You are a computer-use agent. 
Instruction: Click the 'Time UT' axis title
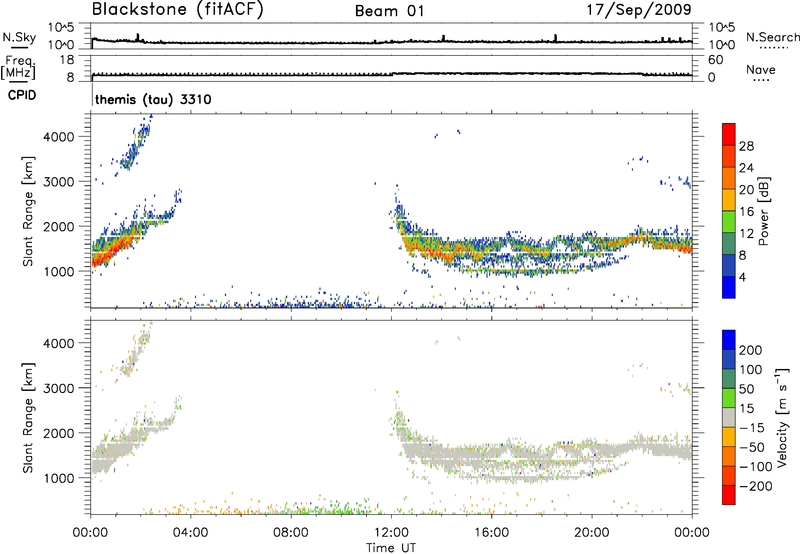tap(391, 548)
